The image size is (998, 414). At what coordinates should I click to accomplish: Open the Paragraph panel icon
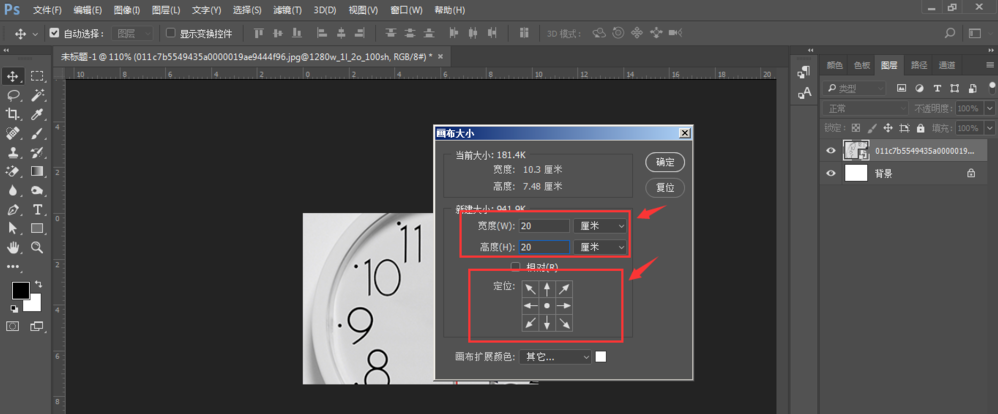click(804, 72)
